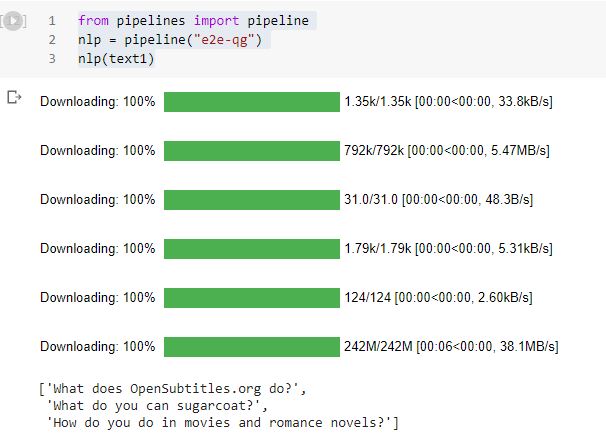Click the first progress bar at 1.35k/1.35k
This screenshot has width=606, height=441.
[x=251, y=102]
